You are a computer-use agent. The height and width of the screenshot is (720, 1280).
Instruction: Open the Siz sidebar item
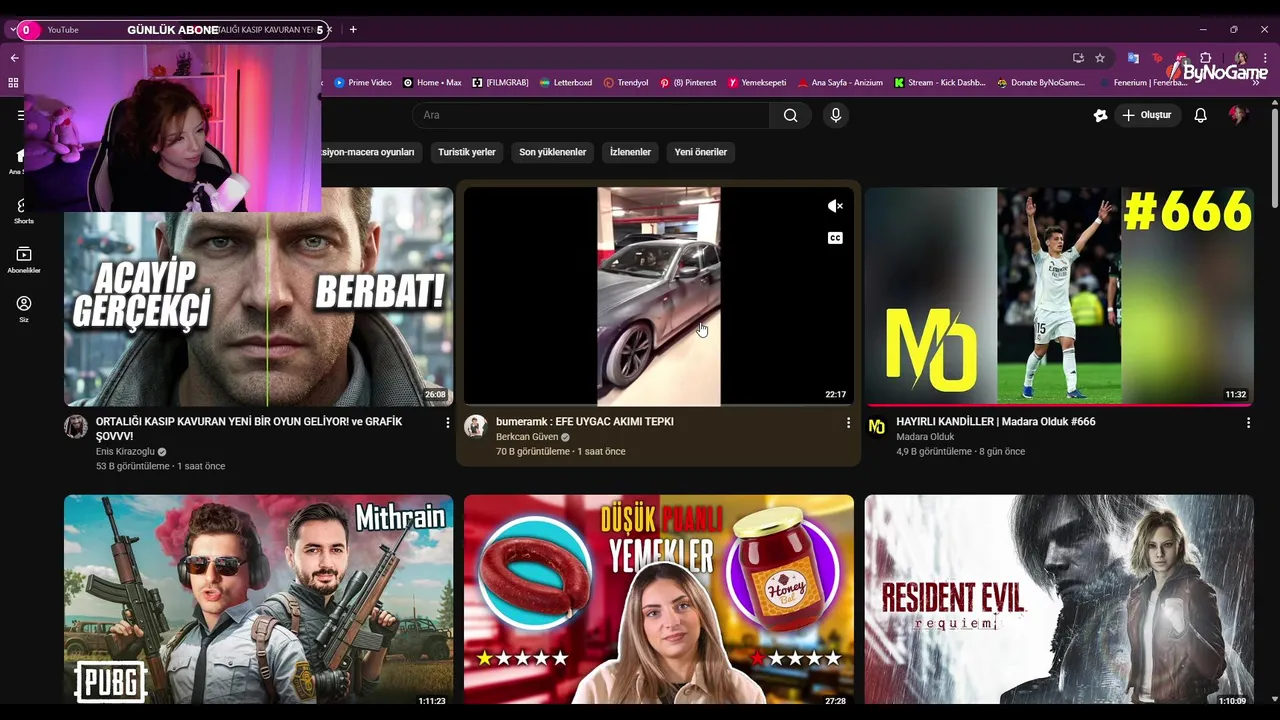(24, 309)
